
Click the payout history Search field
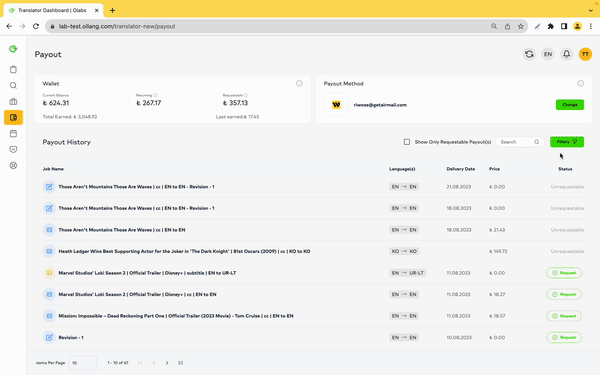click(x=520, y=142)
